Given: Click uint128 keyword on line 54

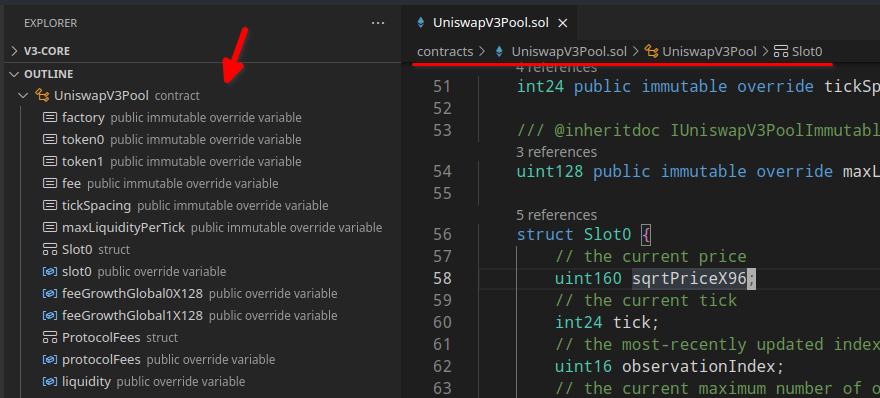Looking at the screenshot, I should tap(550, 171).
